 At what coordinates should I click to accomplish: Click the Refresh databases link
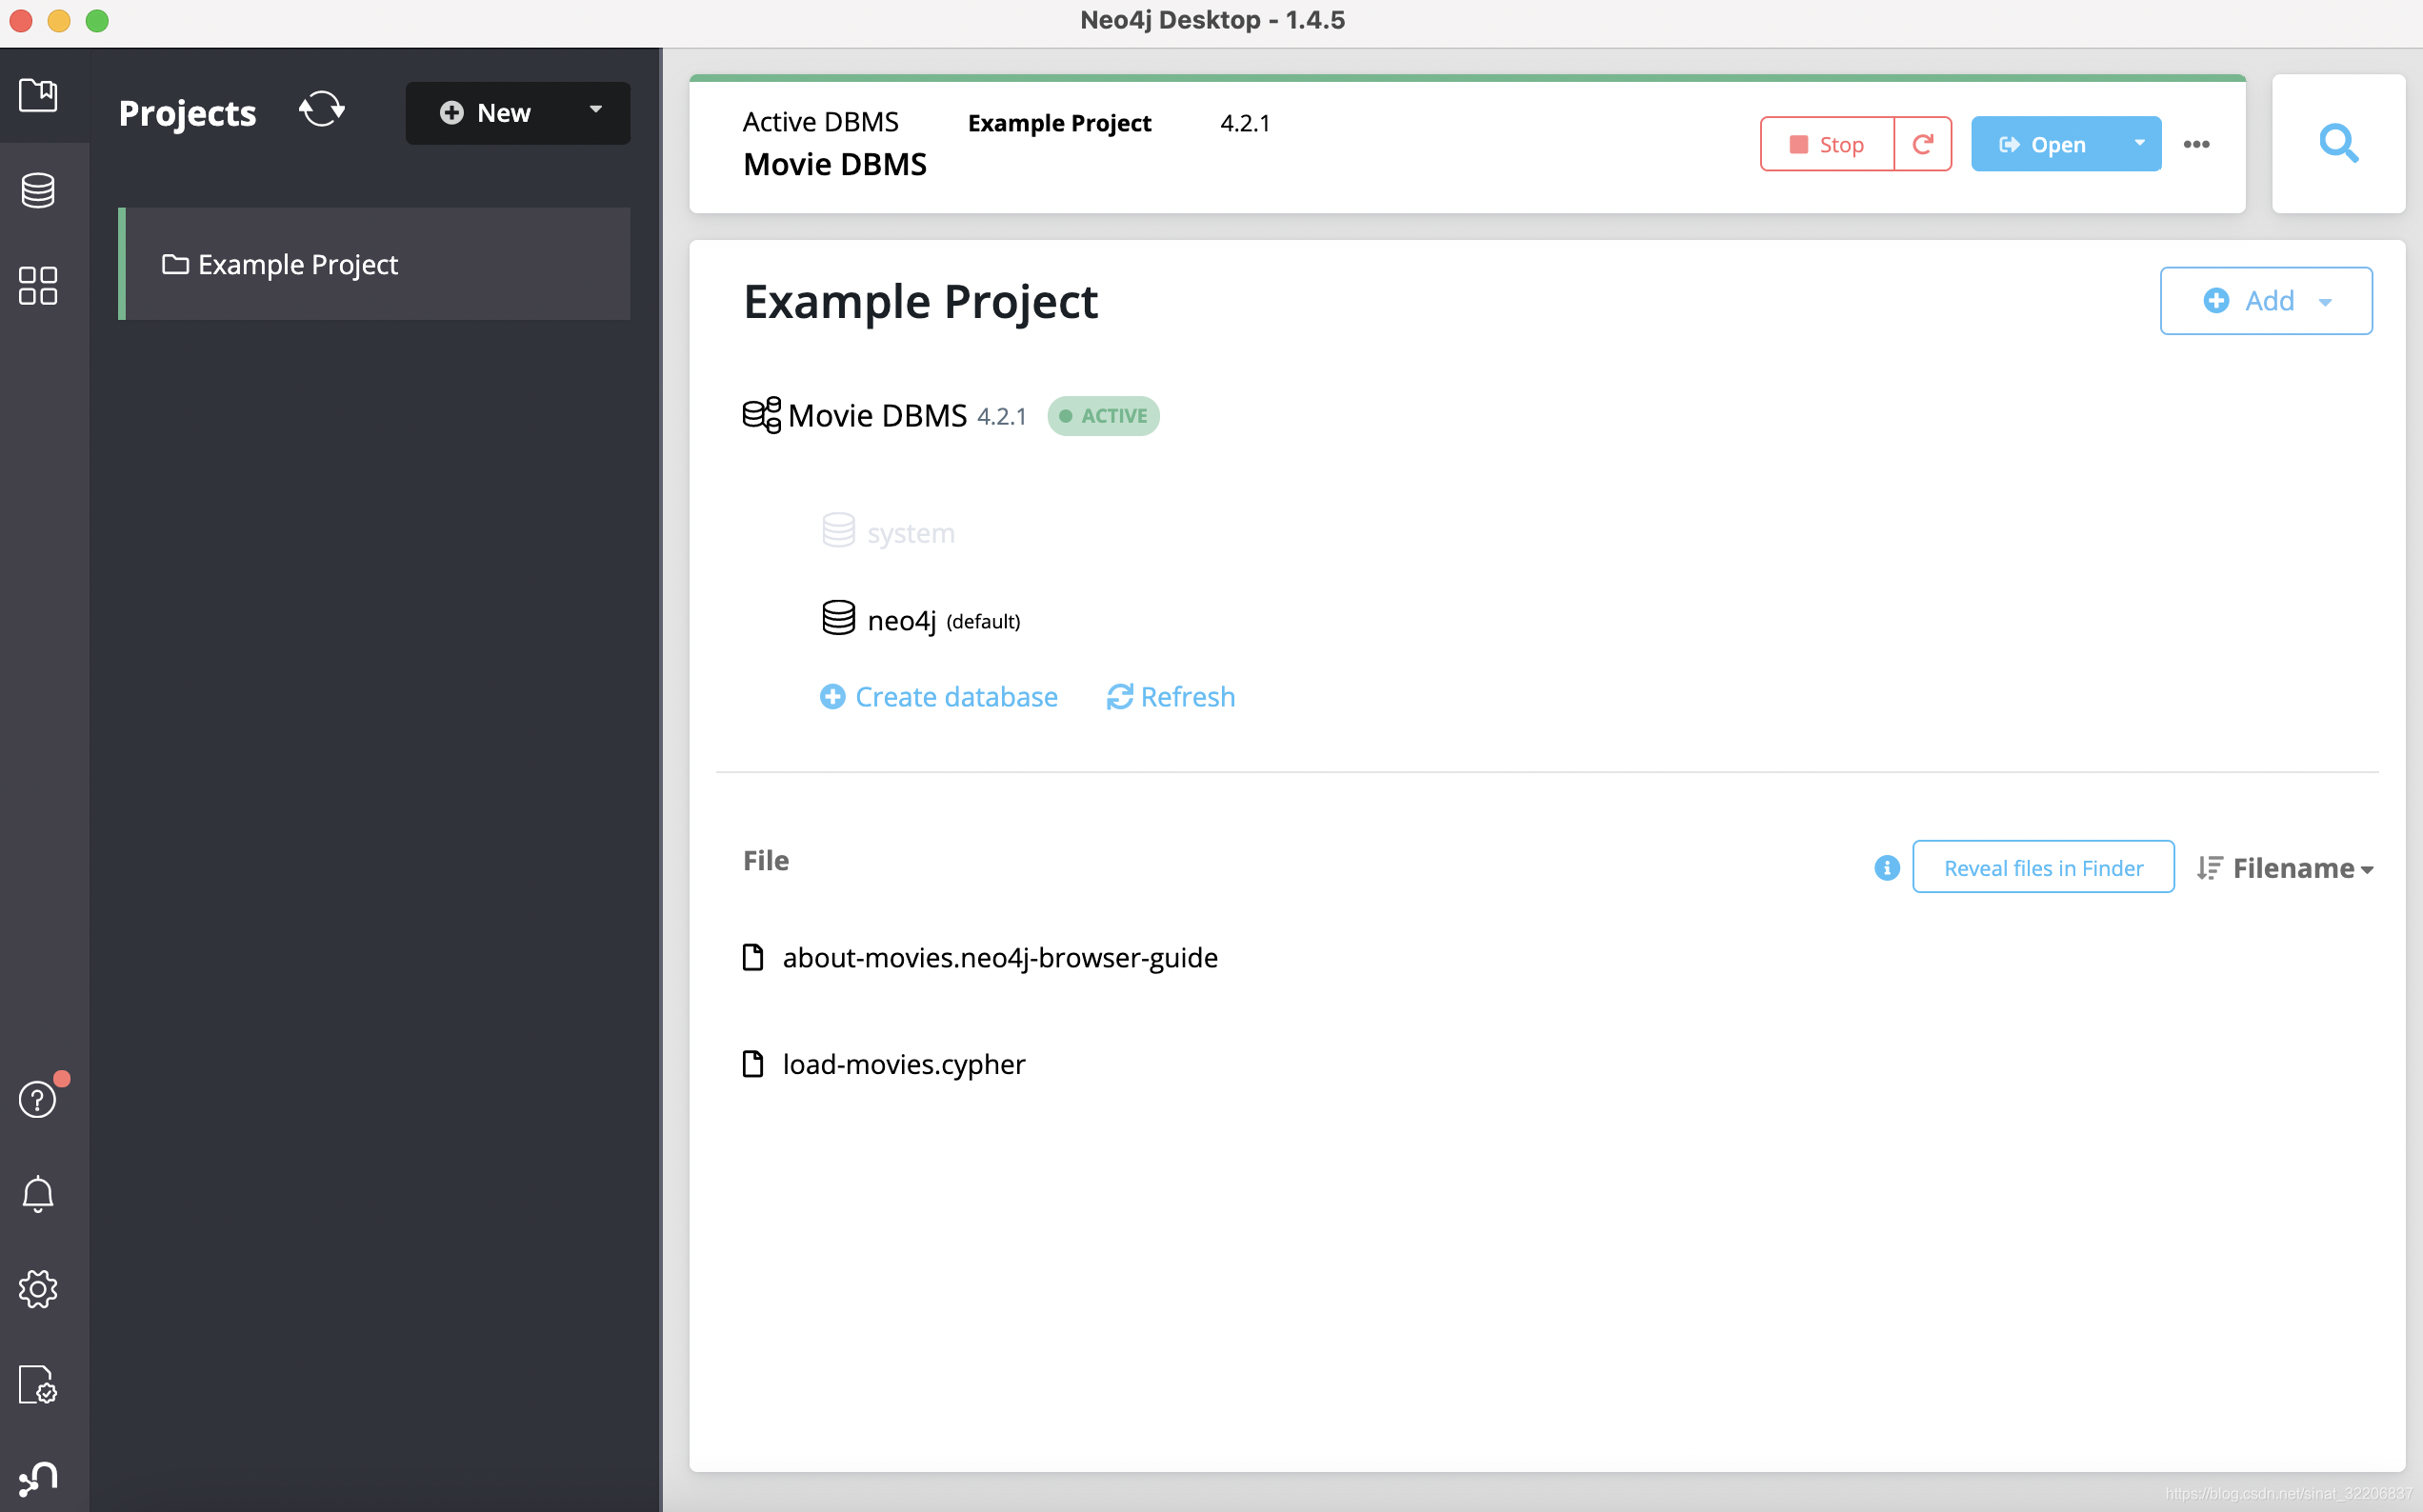click(1169, 695)
